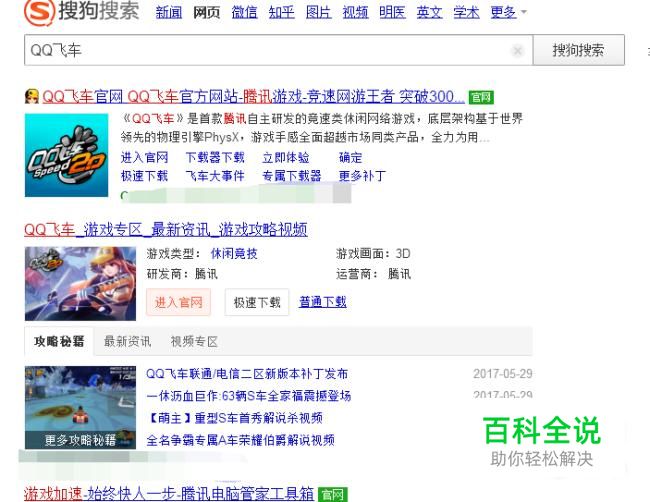Screen dimensions: 650x502
Task: Click the red 进入官网 button
Action: tap(178, 302)
